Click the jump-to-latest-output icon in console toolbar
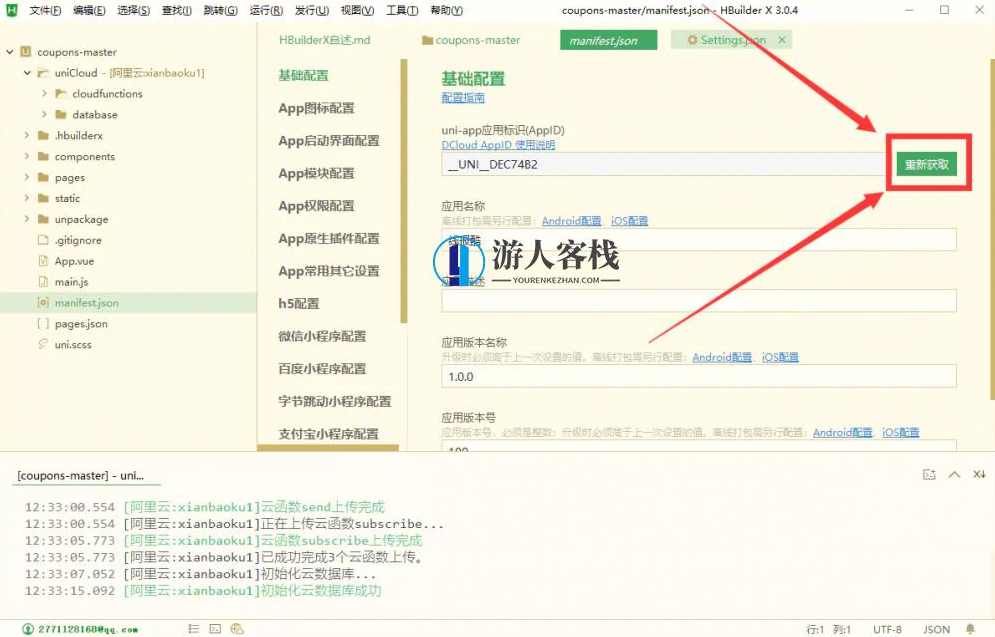The height and width of the screenshot is (637, 995). [x=978, y=474]
